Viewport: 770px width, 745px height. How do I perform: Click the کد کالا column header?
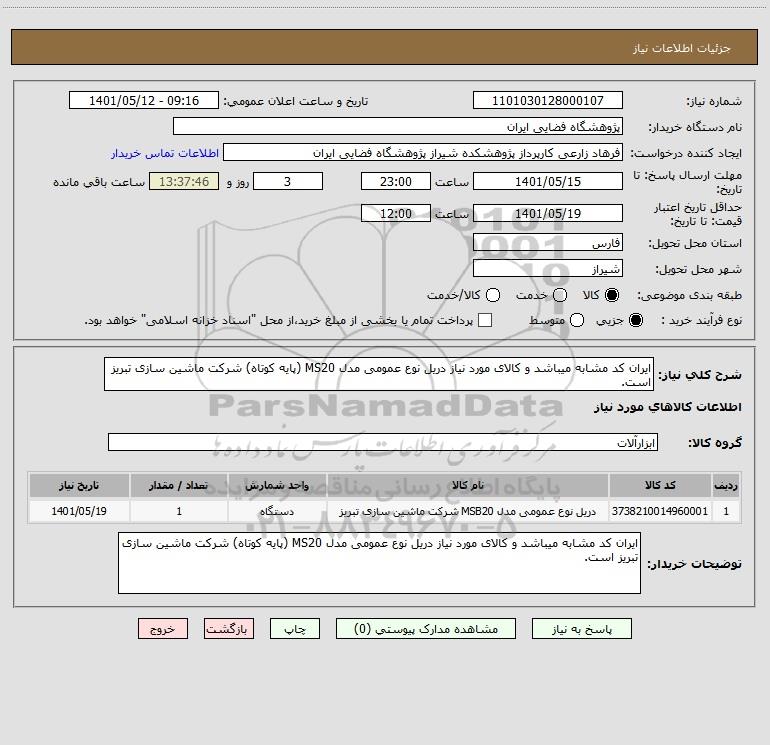click(x=660, y=485)
